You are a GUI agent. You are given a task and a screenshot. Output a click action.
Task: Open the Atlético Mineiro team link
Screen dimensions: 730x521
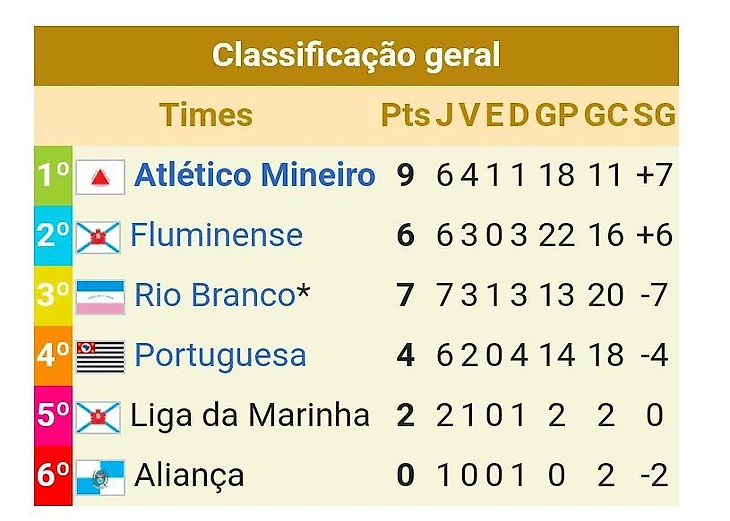point(254,175)
